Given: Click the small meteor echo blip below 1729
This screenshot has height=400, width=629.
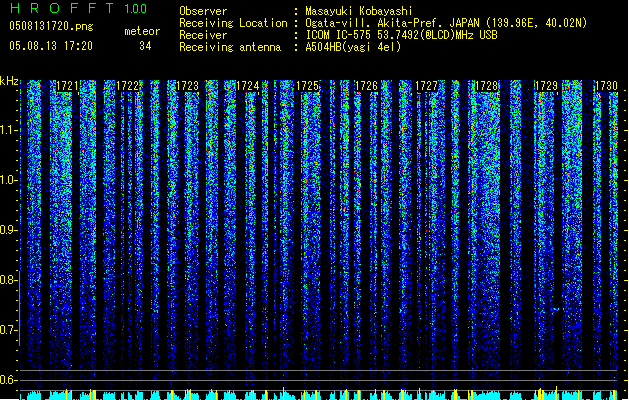Looking at the screenshot, I should (556, 309).
